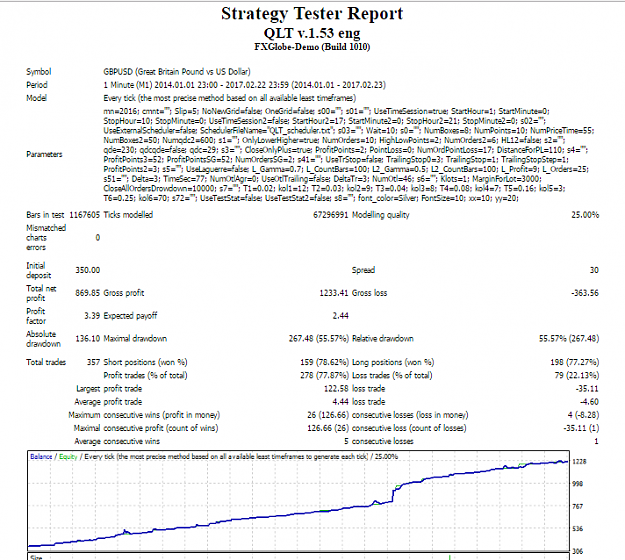Click 'Total net profit' label
Screen dimensions: 625x560
[41, 293]
